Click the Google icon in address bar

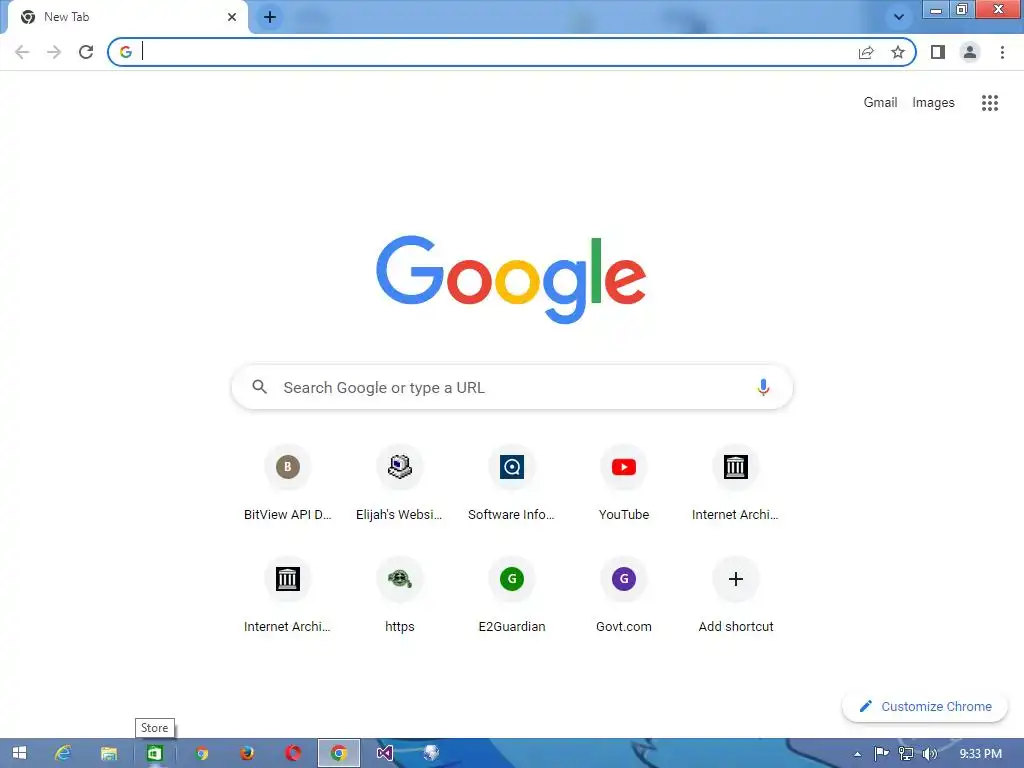[126, 52]
